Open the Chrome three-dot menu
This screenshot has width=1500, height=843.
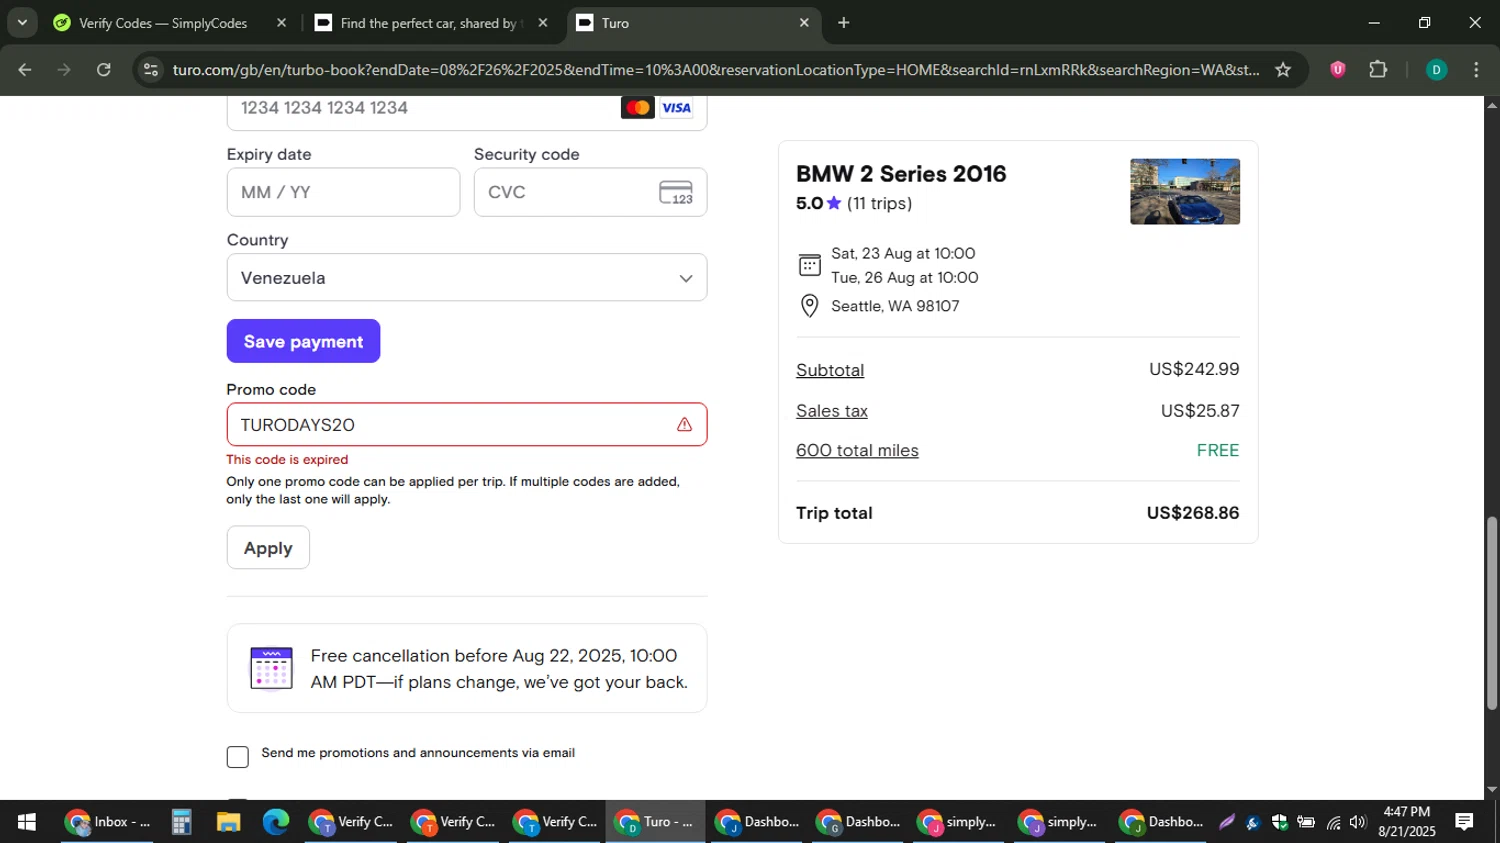coord(1477,70)
